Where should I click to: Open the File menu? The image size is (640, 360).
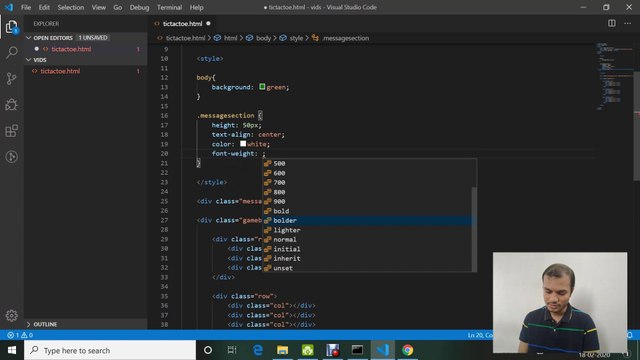point(26,7)
